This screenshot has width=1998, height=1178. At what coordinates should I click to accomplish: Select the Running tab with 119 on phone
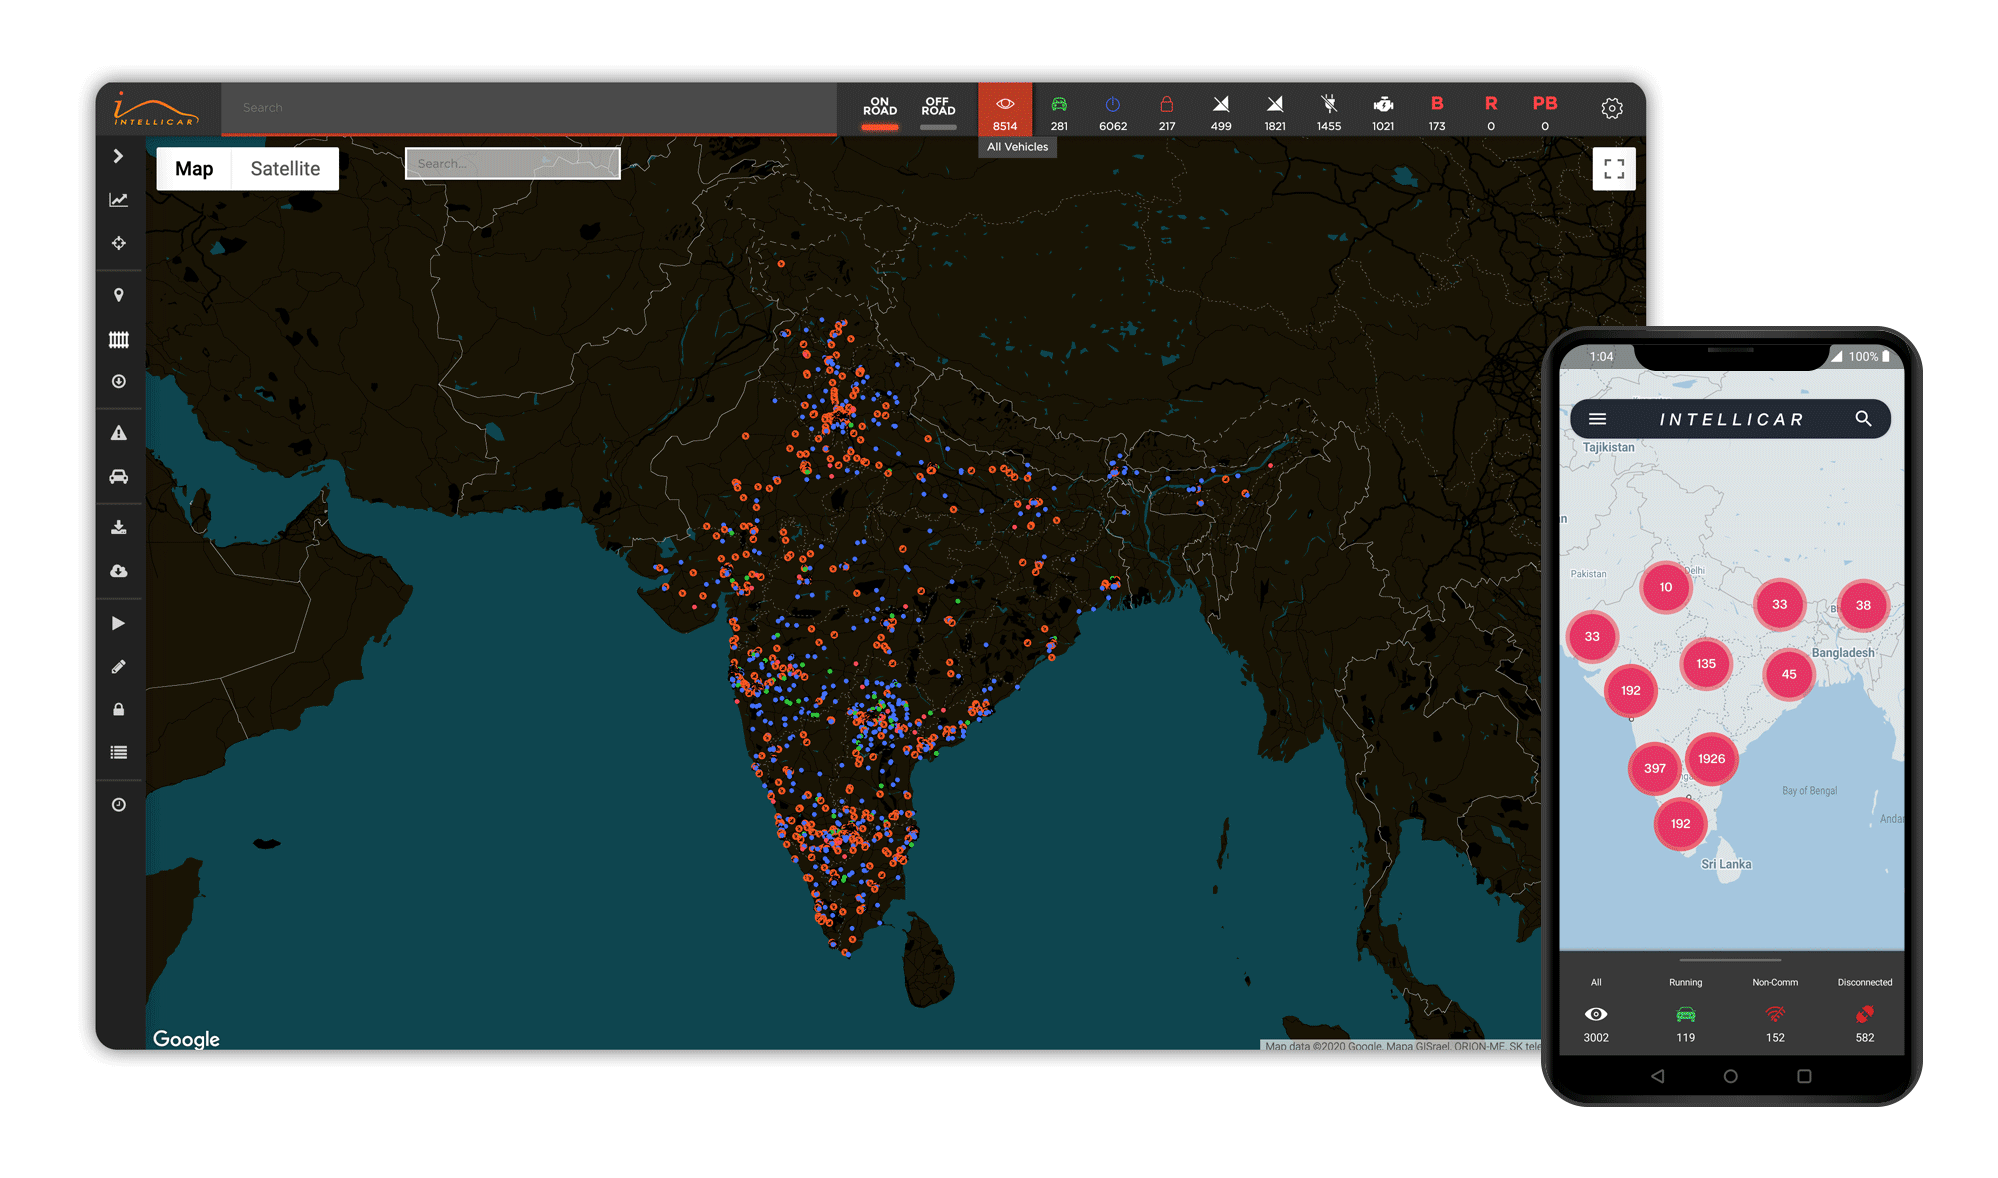(x=1686, y=1010)
